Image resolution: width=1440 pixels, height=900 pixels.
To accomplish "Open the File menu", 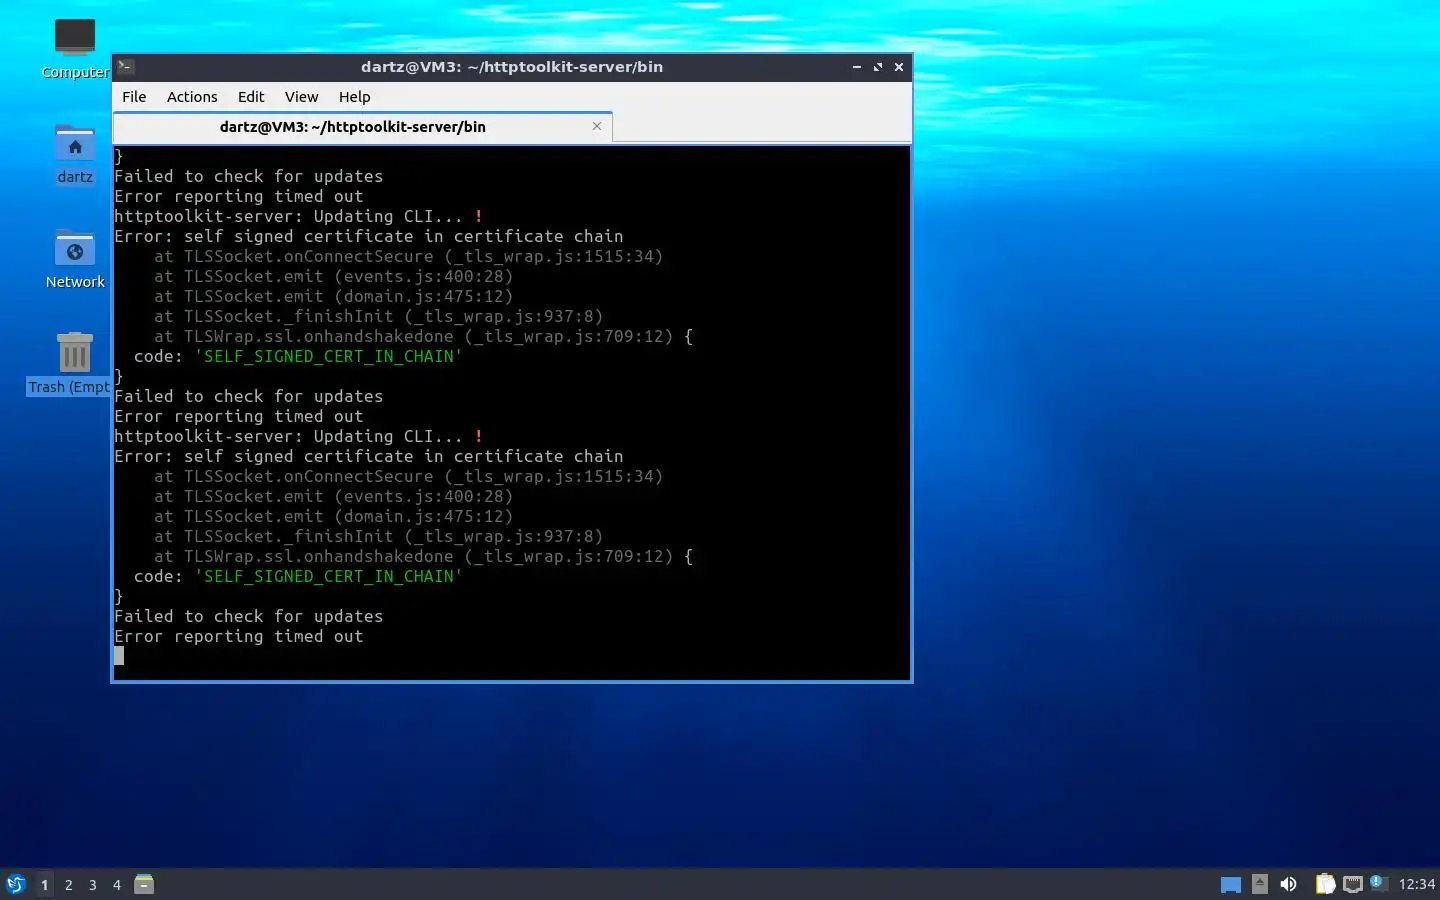I will [134, 97].
